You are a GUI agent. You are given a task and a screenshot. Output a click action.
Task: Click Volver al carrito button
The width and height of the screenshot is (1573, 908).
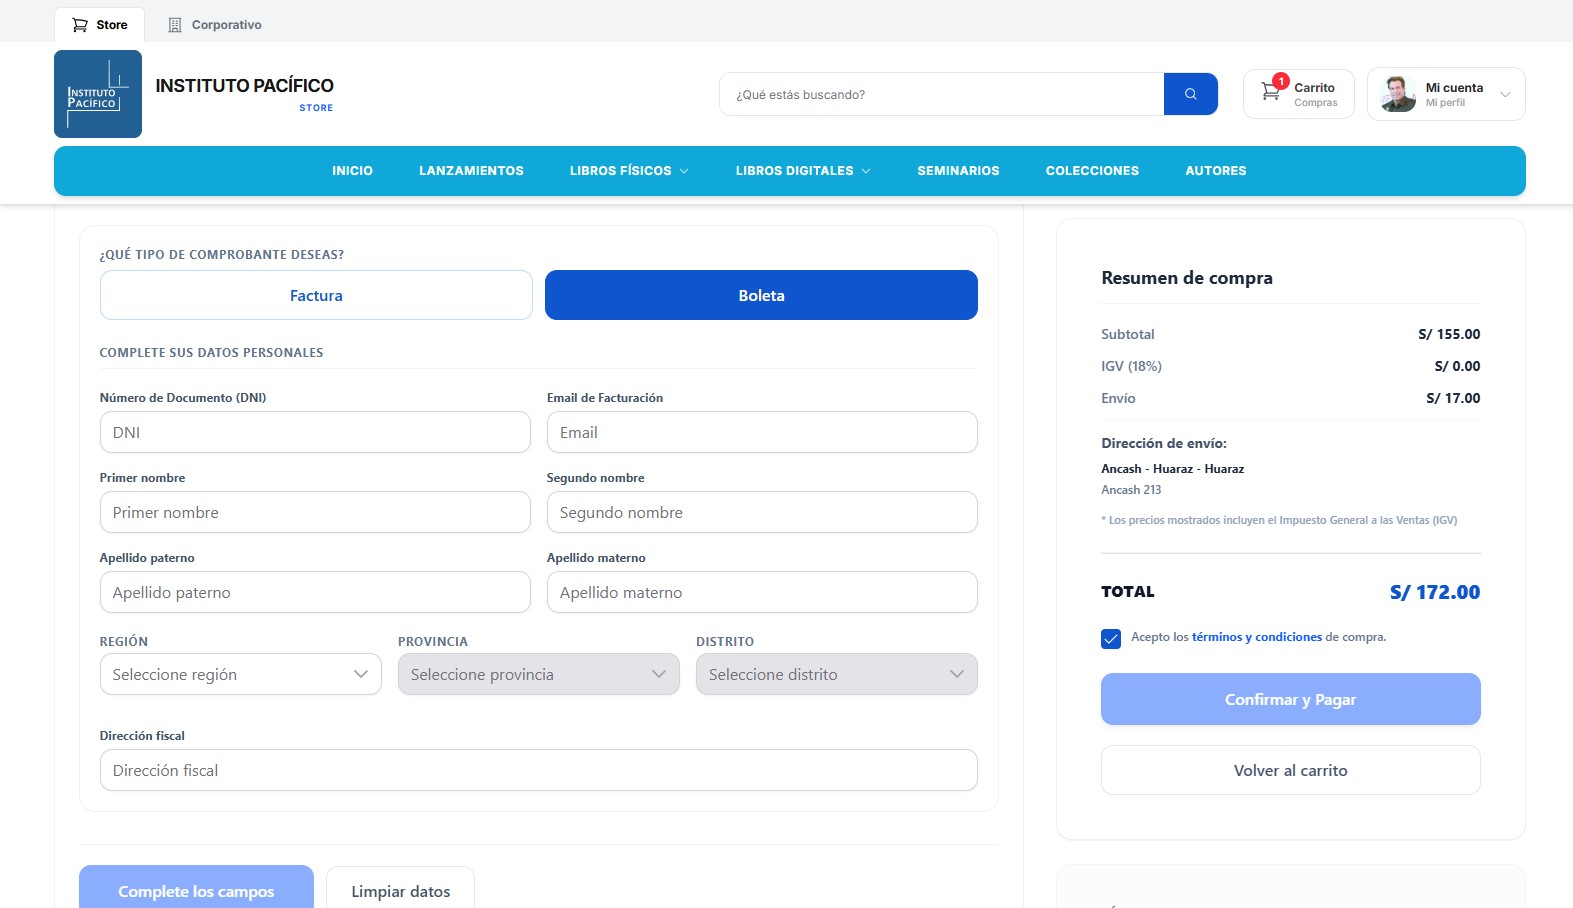click(1290, 770)
